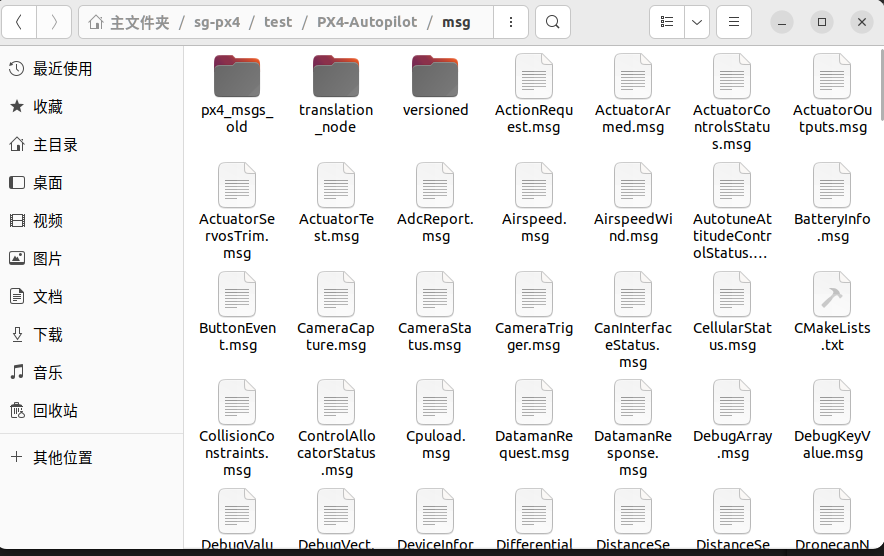Open Desktop (桌面) in sidebar
Screen dimensions: 884x556
pos(91,183)
